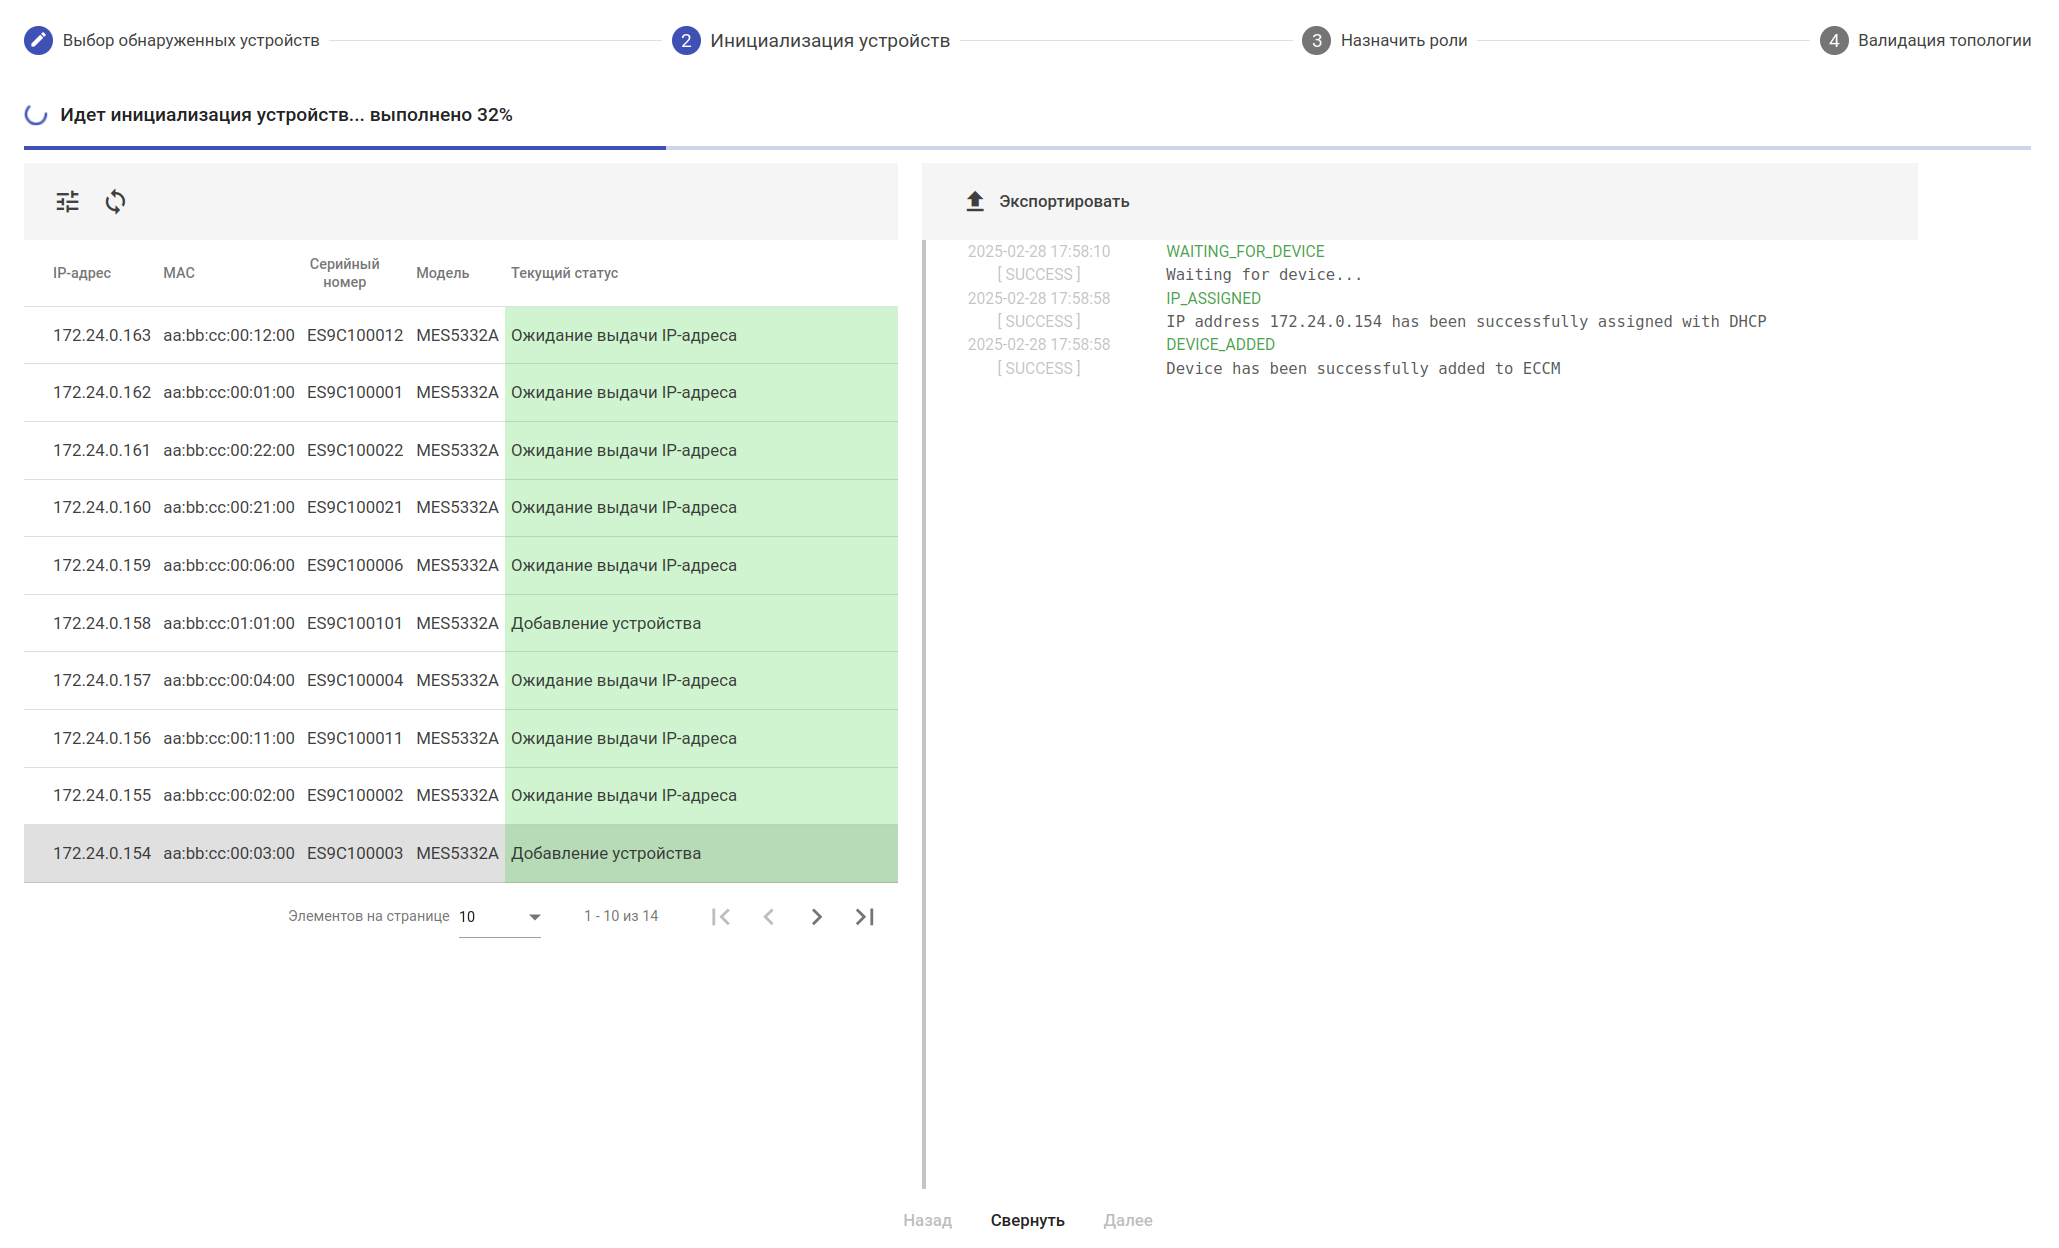Go to the next table page
The image size is (2059, 1248).
pos(817,917)
